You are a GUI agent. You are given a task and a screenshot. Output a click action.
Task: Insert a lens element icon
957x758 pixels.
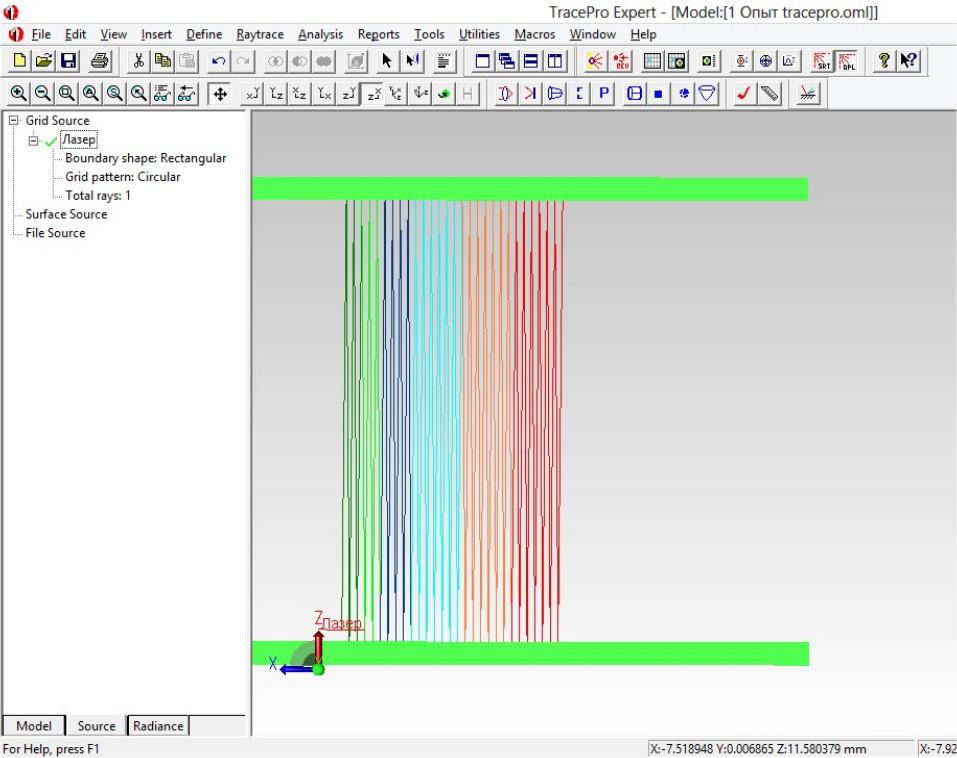pyautogui.click(x=505, y=94)
